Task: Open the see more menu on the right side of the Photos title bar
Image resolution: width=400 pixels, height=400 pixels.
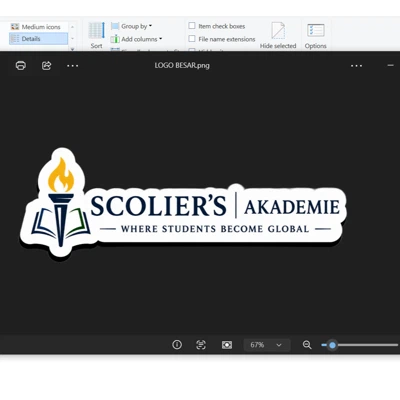Action: (356, 66)
